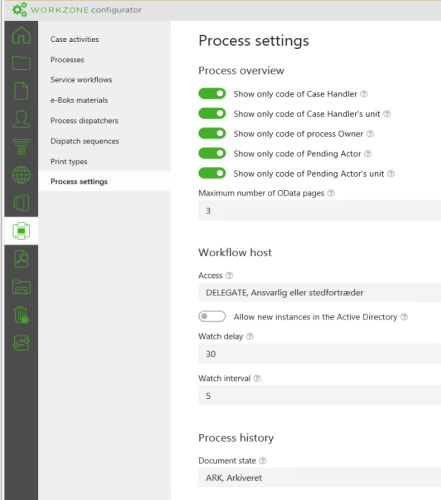This screenshot has height=500, width=441.
Task: Click the help icon next to Watch delay
Action: tap(250, 336)
